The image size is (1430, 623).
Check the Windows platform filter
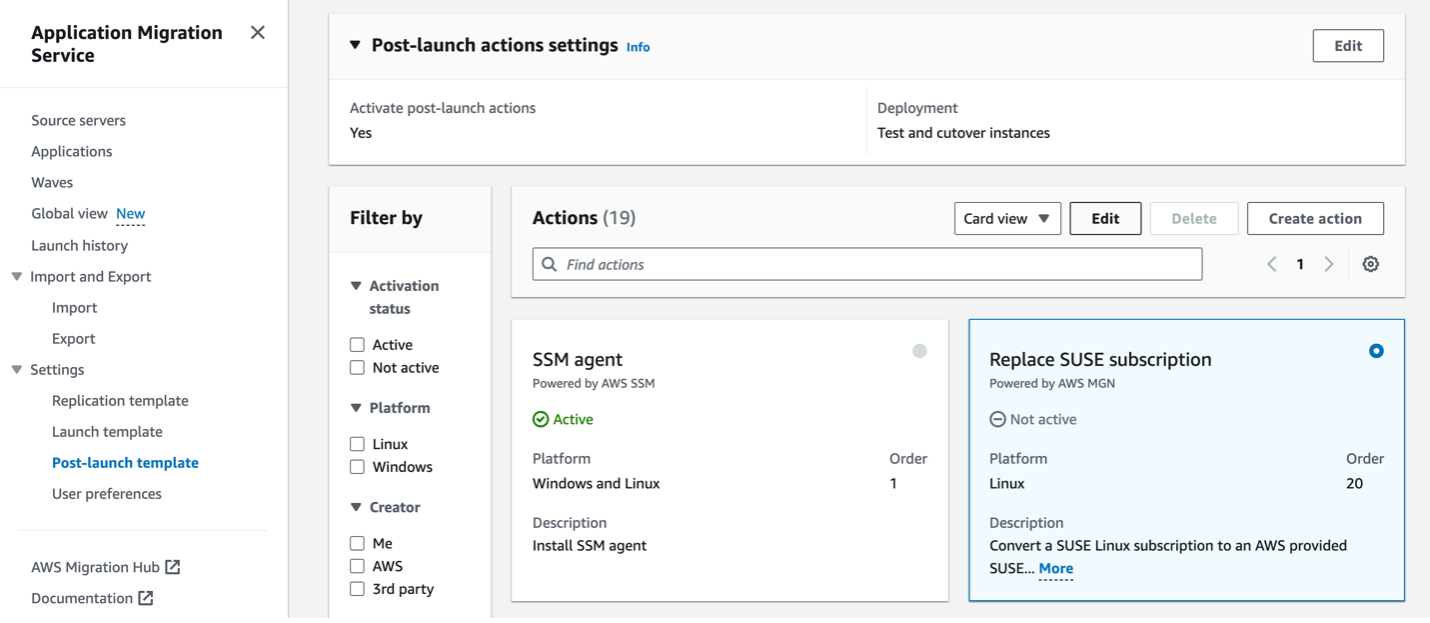click(357, 467)
